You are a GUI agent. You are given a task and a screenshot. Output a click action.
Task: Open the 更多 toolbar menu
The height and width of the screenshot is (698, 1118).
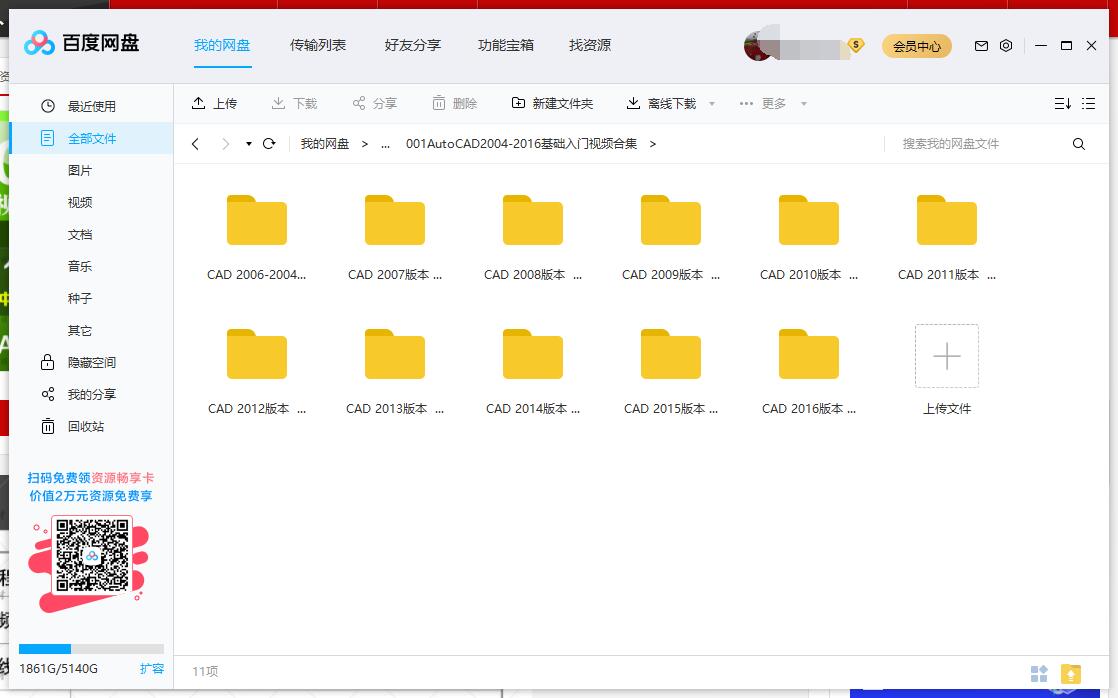point(762,104)
